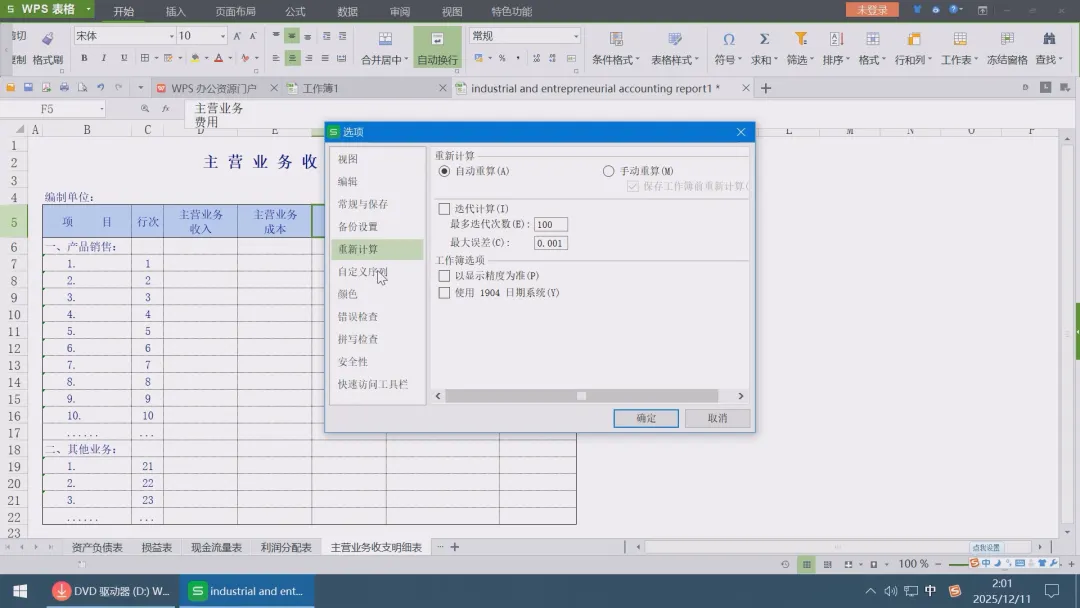Increase font size with the larger A icon
Screen dimensions: 1080x608
point(237,36)
